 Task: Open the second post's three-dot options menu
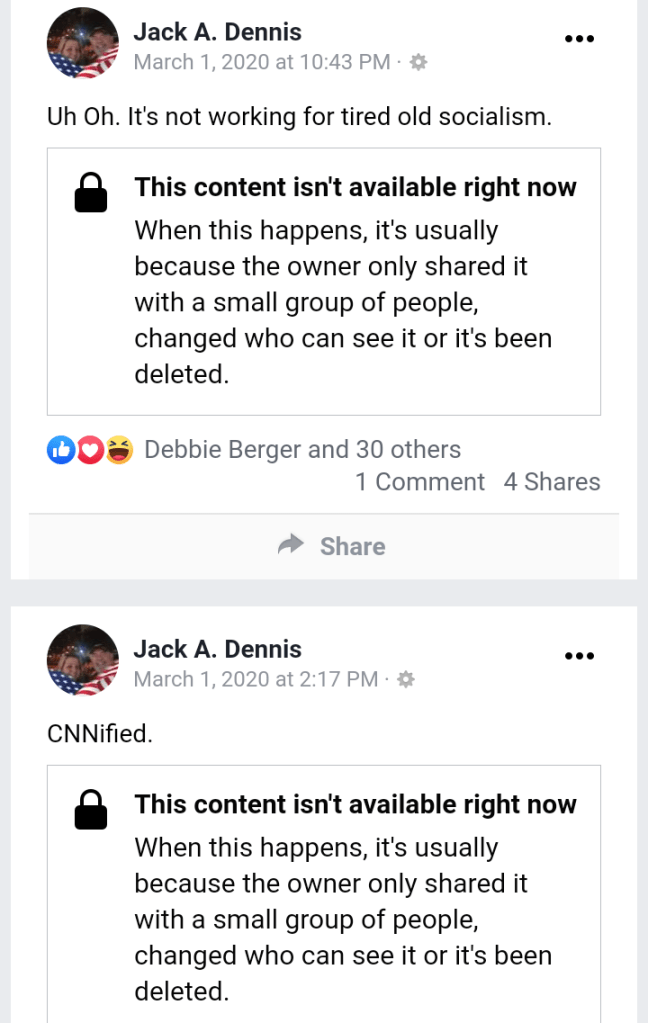[580, 657]
